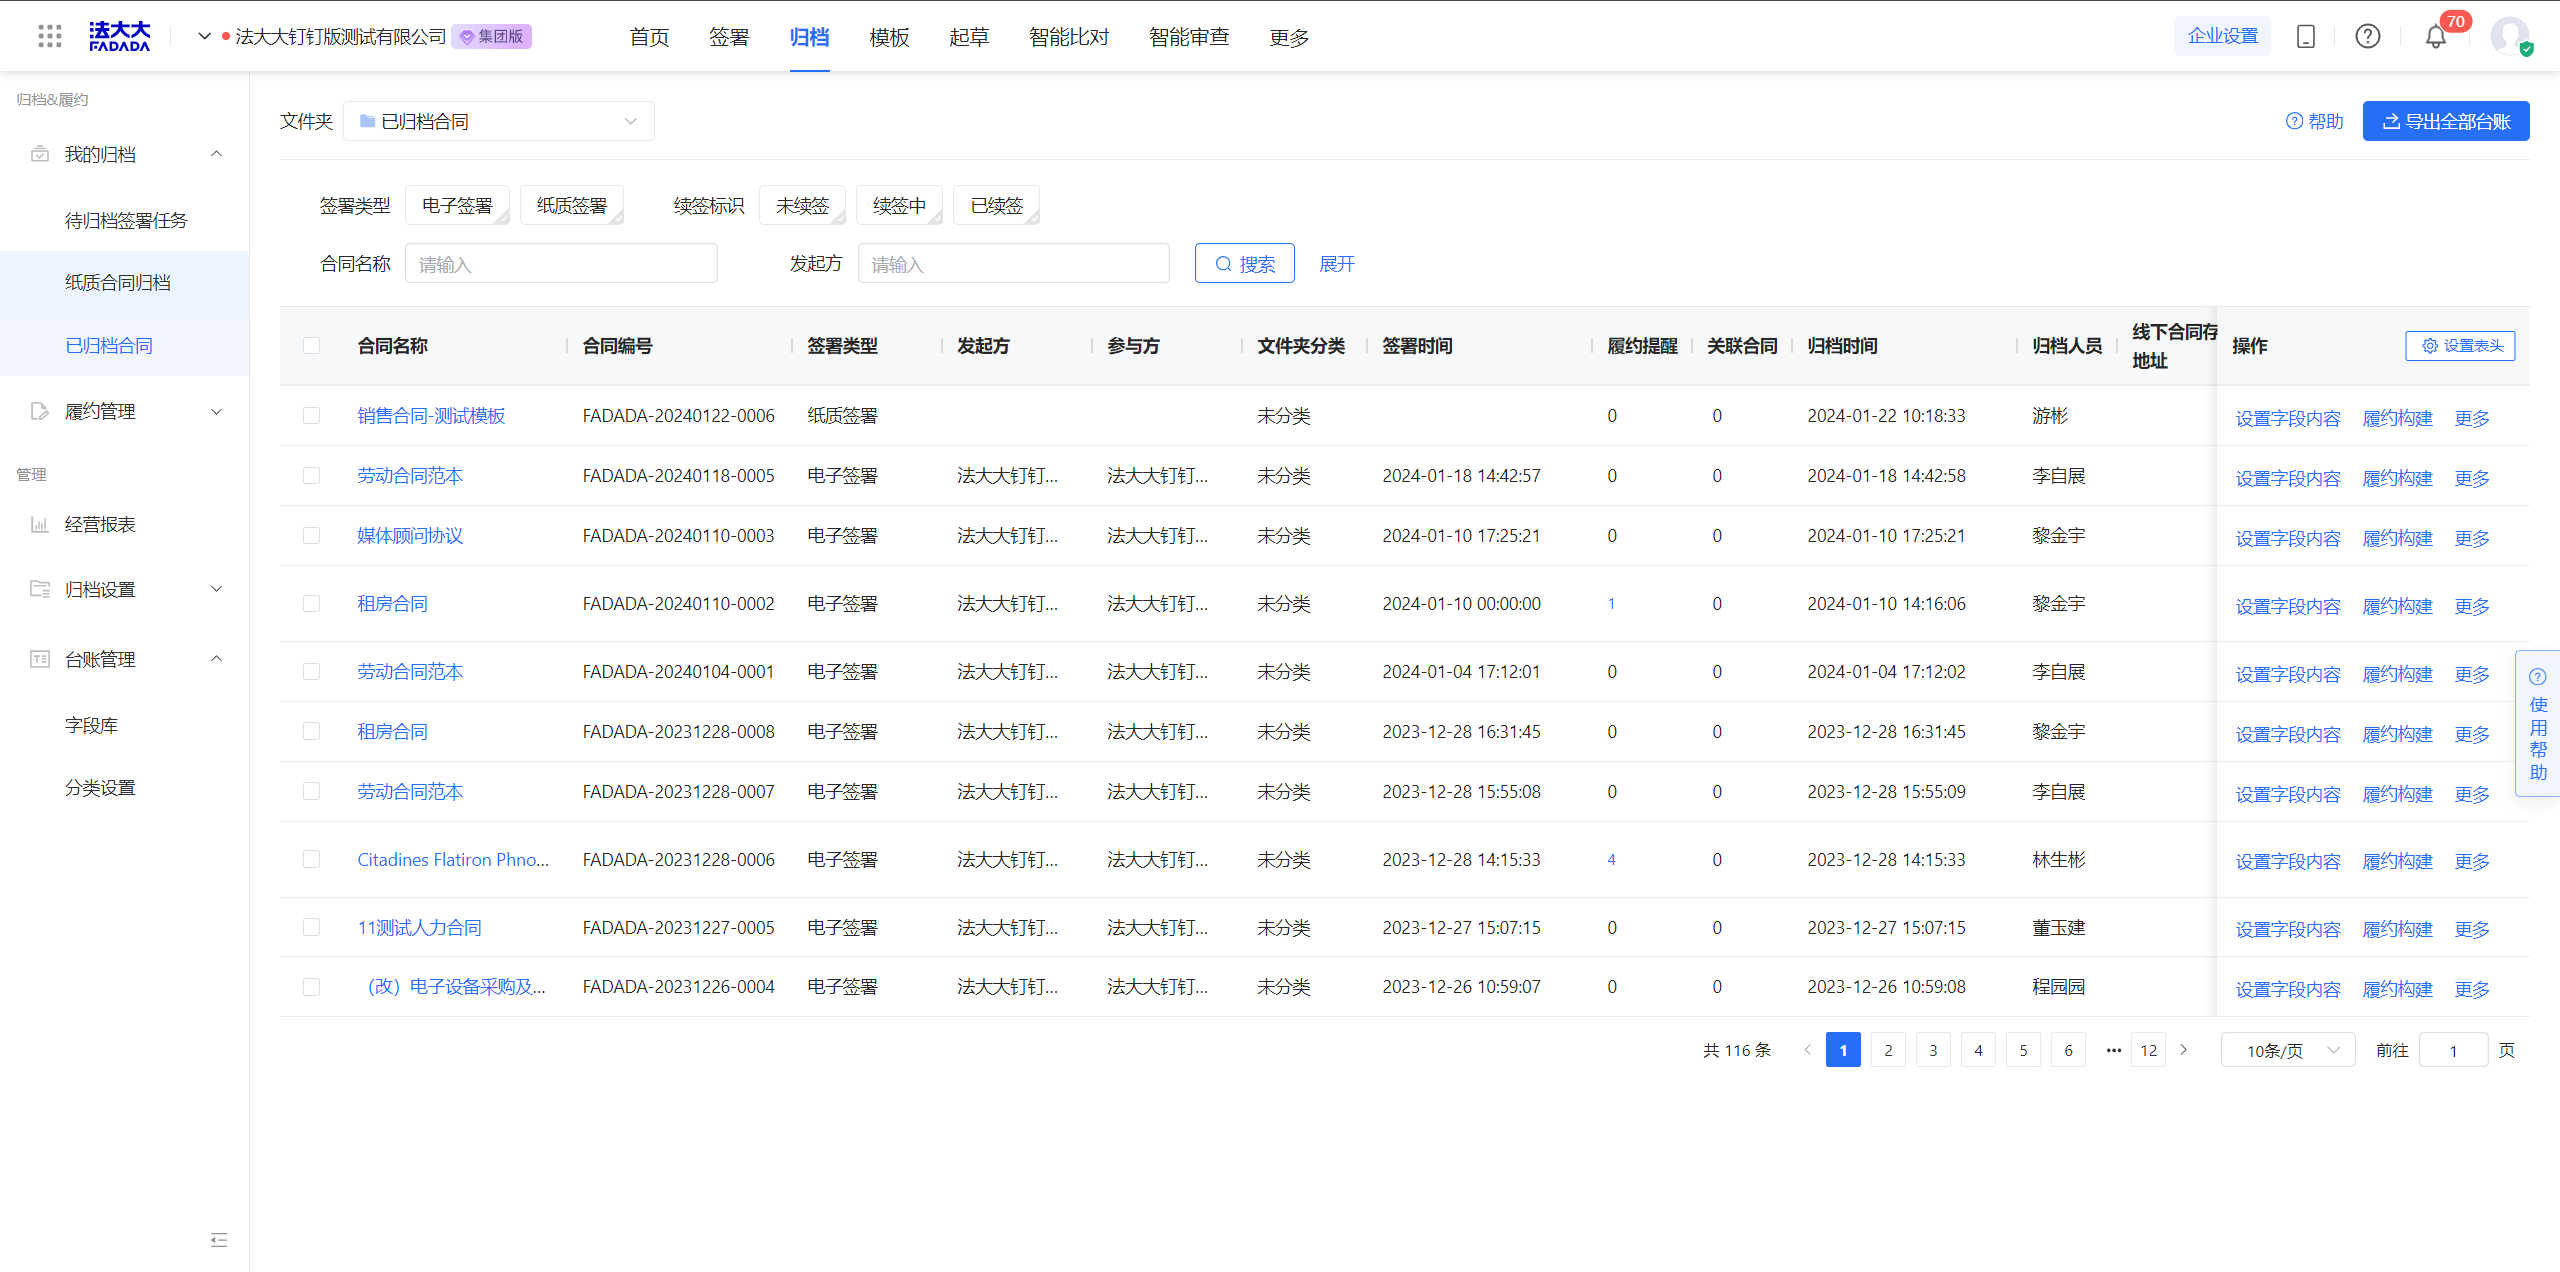Toggle the 续签中 filter tag
The width and height of the screenshot is (2560, 1272).
(x=899, y=205)
